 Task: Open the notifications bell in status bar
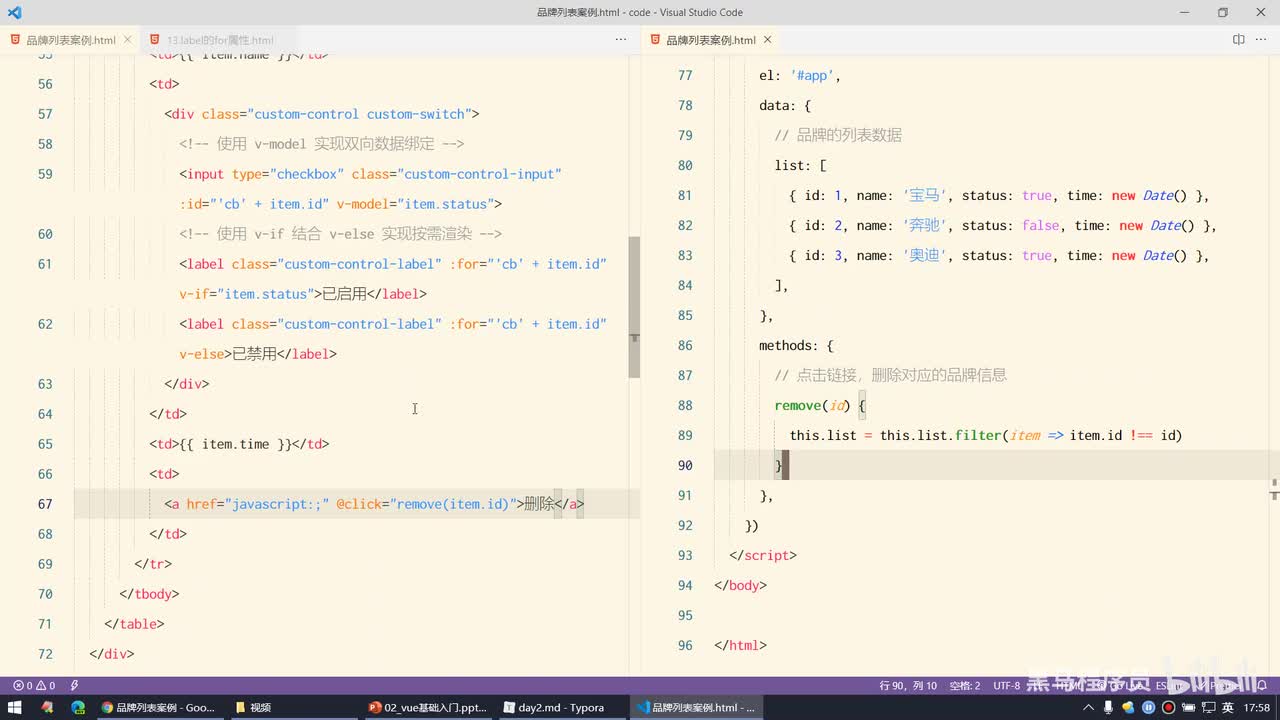(x=1263, y=686)
